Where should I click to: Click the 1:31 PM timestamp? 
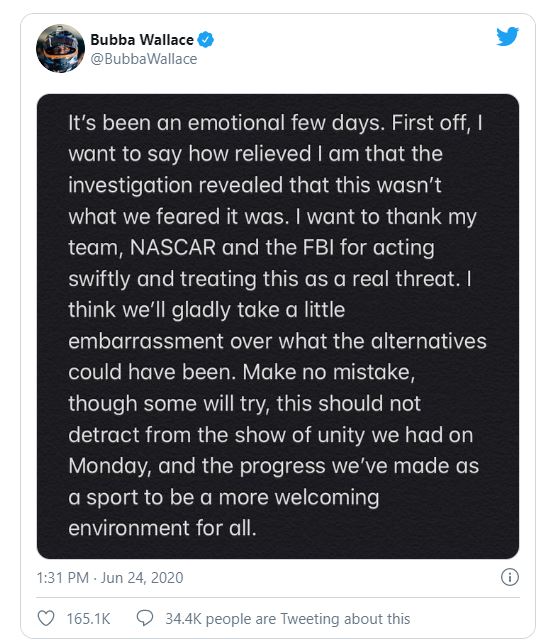(63, 577)
